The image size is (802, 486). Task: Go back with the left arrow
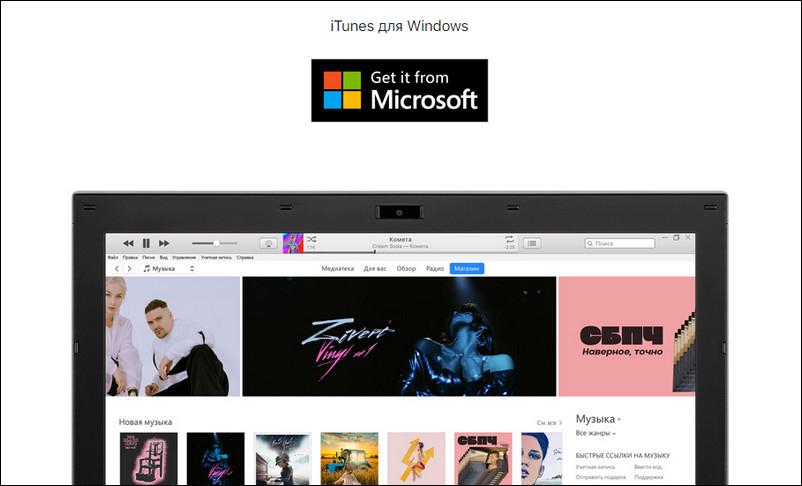(x=116, y=269)
